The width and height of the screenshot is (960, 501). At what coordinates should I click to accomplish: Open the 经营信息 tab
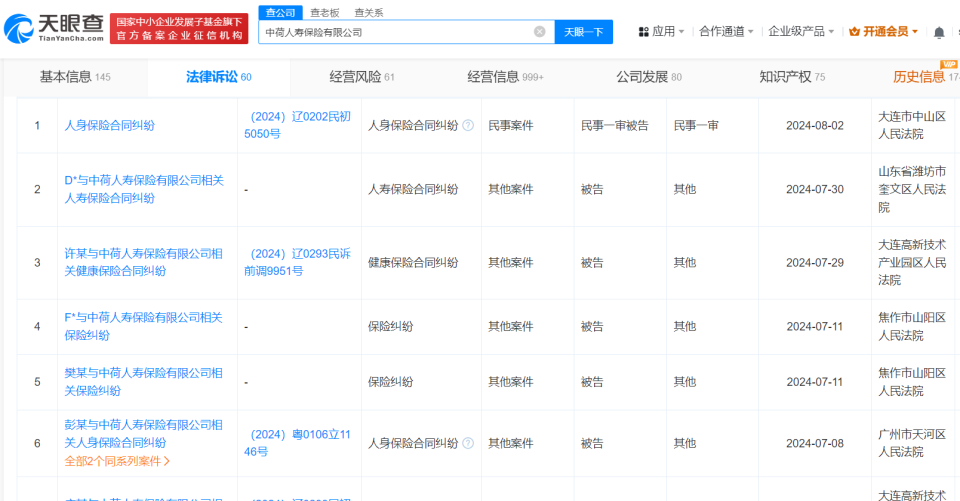(505, 77)
